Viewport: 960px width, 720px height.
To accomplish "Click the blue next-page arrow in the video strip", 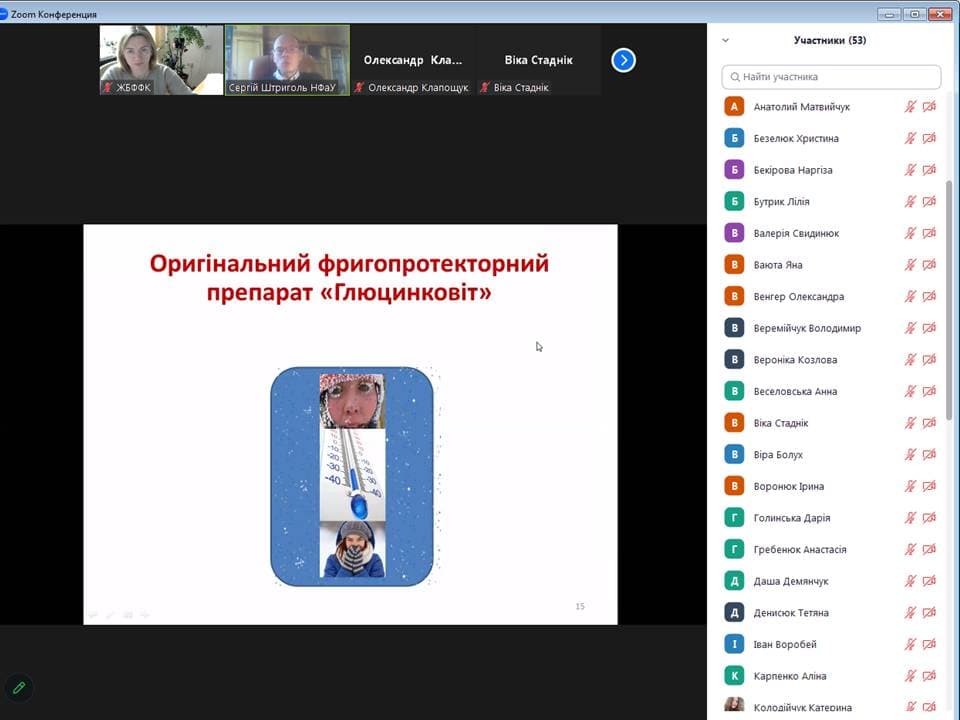I will tap(623, 60).
